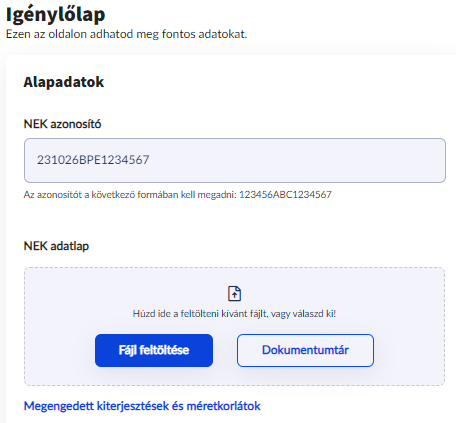Click the identifier format hint text
Viewport: 456px width, 423px height.
(178, 194)
